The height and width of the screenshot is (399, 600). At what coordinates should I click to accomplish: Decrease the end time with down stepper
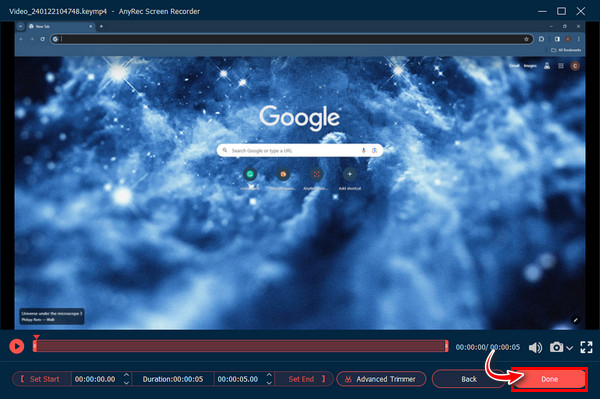pyautogui.click(x=269, y=383)
